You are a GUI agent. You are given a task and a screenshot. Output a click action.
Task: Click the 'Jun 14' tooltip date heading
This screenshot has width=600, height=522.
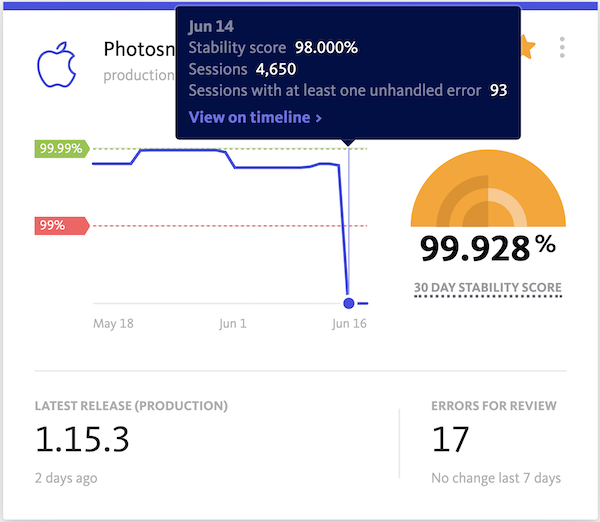[x=211, y=26]
